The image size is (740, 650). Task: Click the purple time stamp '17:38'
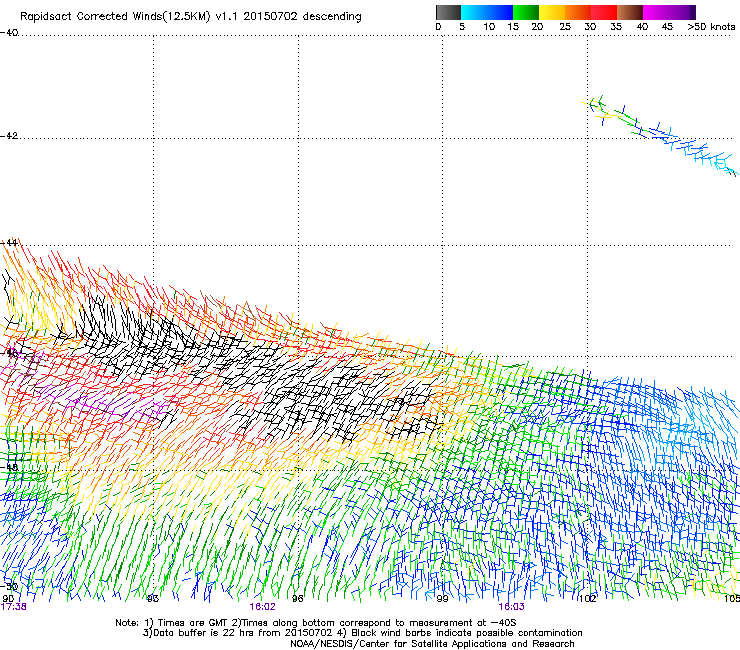click(14, 607)
